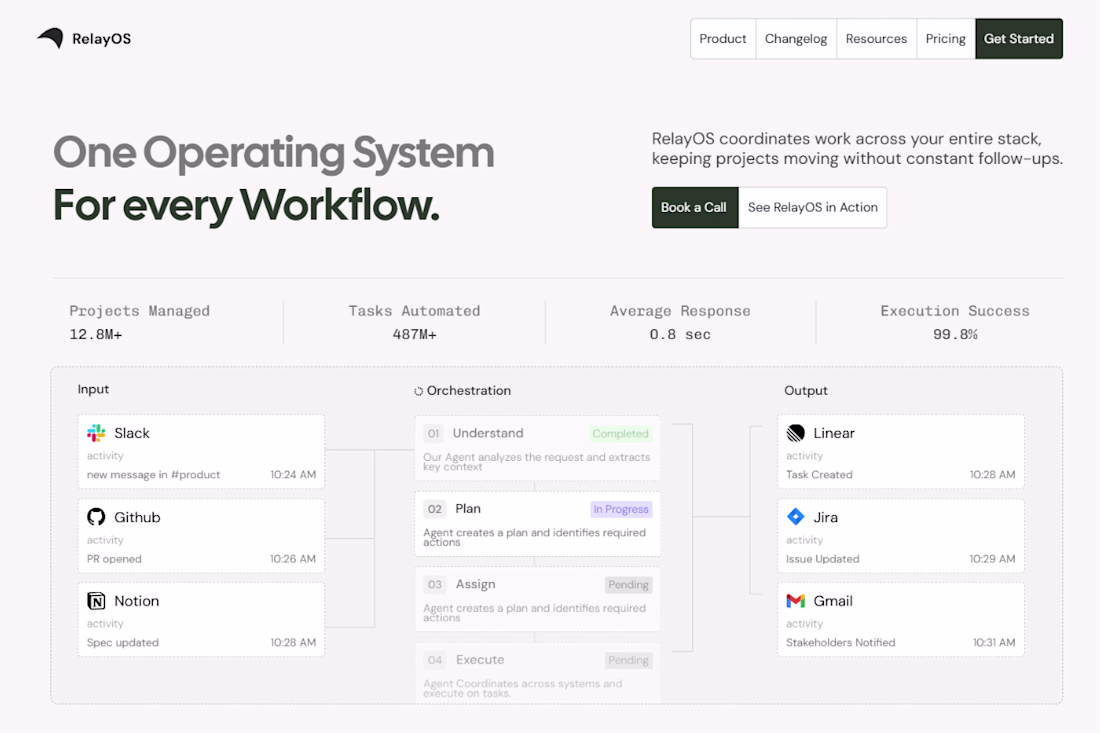Click the Pending badge on Assign step
Image resolution: width=1100 pixels, height=733 pixels.
pyautogui.click(x=629, y=584)
